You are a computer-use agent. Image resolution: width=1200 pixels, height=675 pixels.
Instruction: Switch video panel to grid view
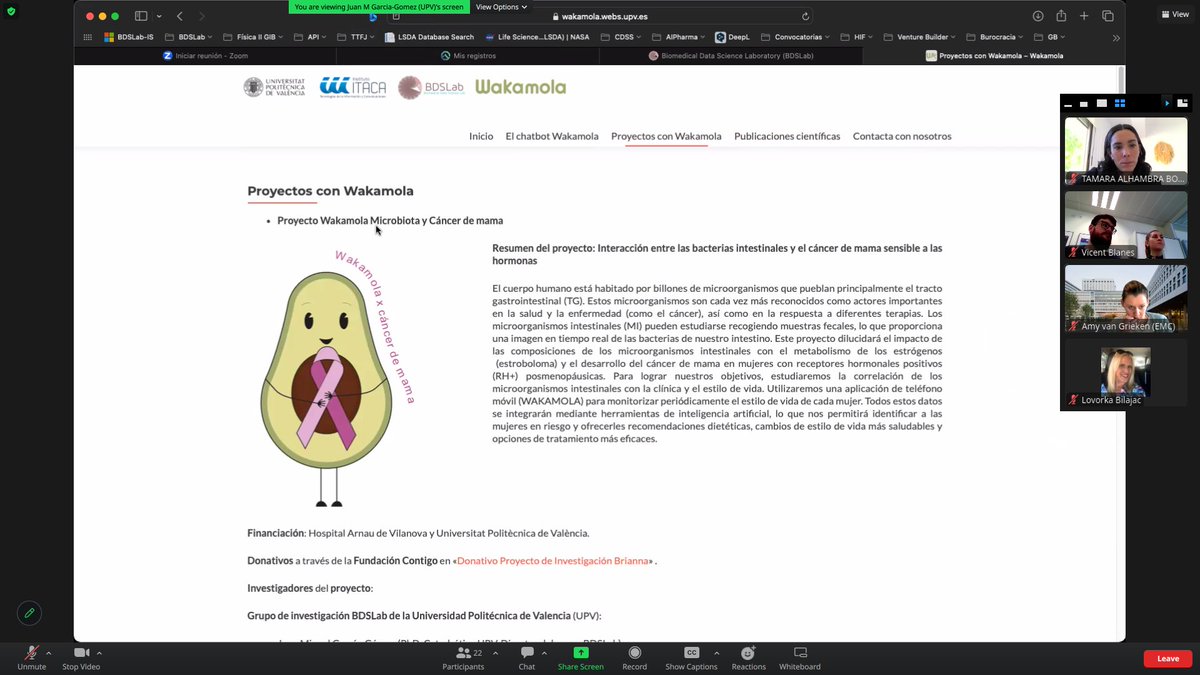(x=1120, y=103)
